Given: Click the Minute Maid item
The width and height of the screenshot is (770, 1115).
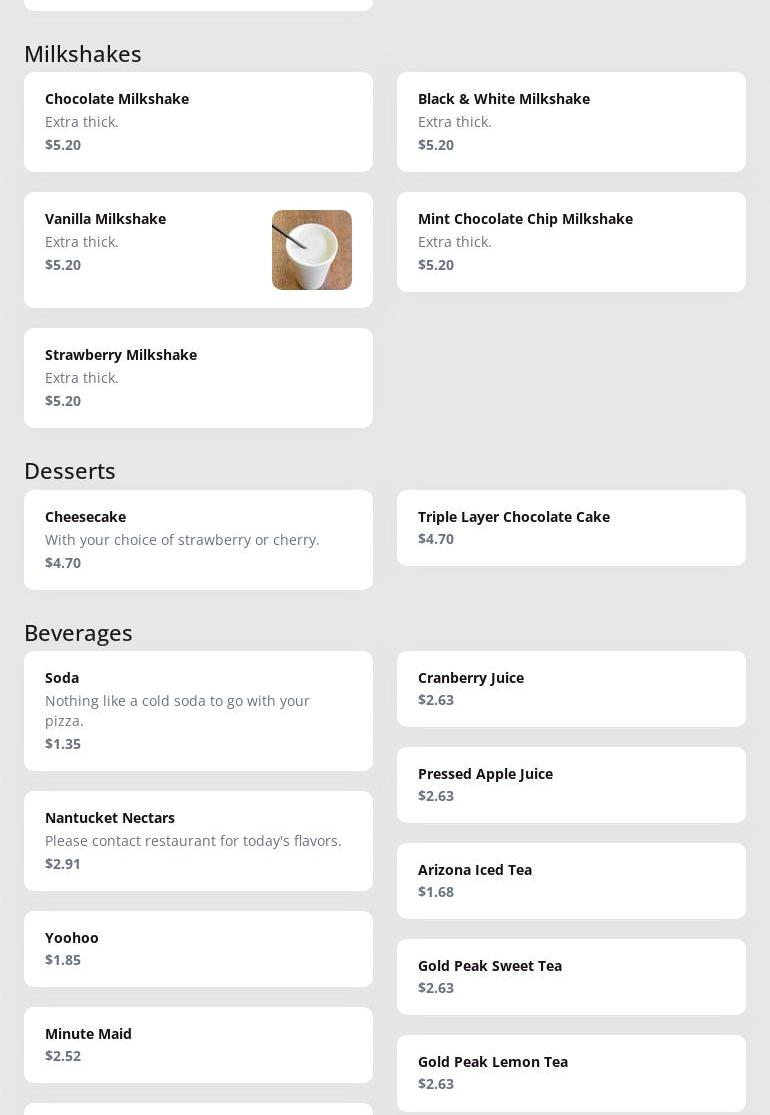Looking at the screenshot, I should pos(198,1045).
